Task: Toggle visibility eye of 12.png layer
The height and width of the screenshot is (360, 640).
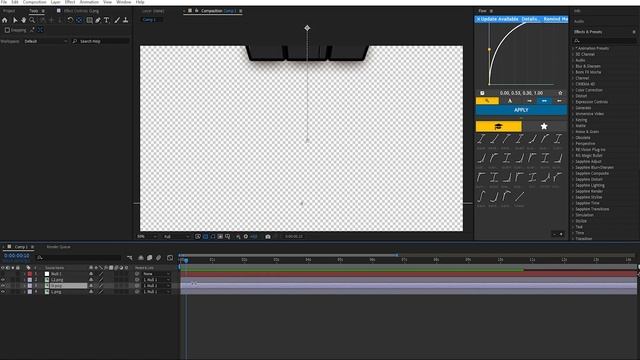Action: point(3,280)
